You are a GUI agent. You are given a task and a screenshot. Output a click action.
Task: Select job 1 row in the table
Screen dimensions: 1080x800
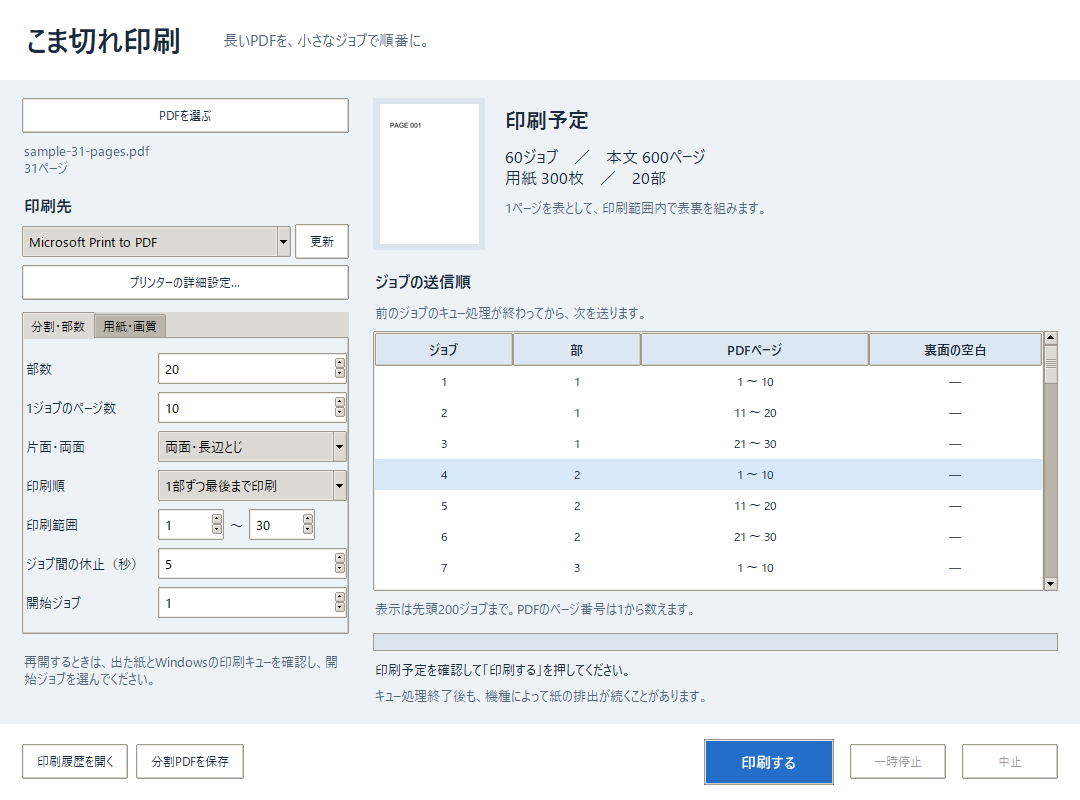[x=708, y=382]
